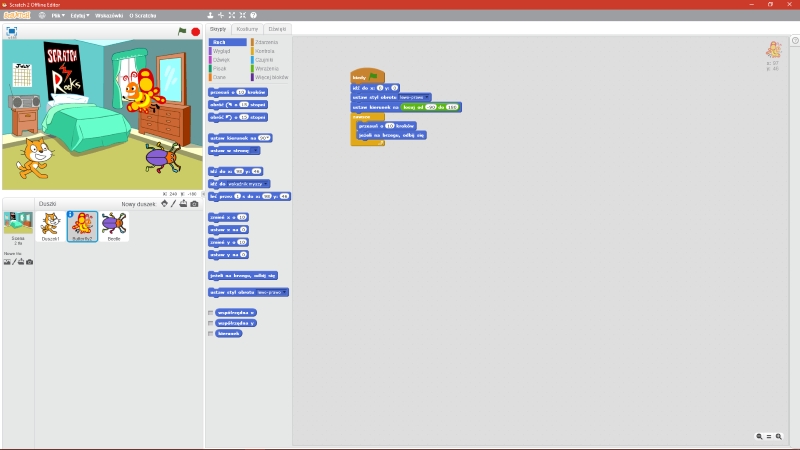
Task: Choose new backdrop from library icon
Action: pyautogui.click(x=7, y=262)
